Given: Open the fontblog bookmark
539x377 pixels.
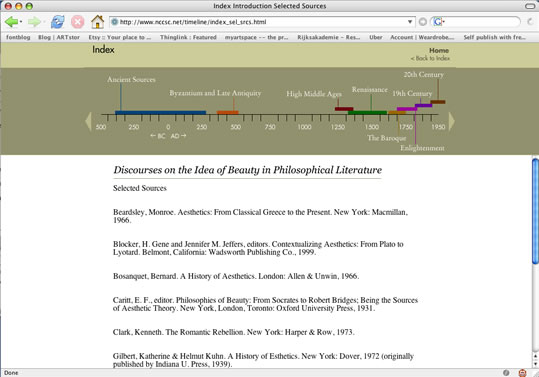Looking at the screenshot, I should coord(18,37).
